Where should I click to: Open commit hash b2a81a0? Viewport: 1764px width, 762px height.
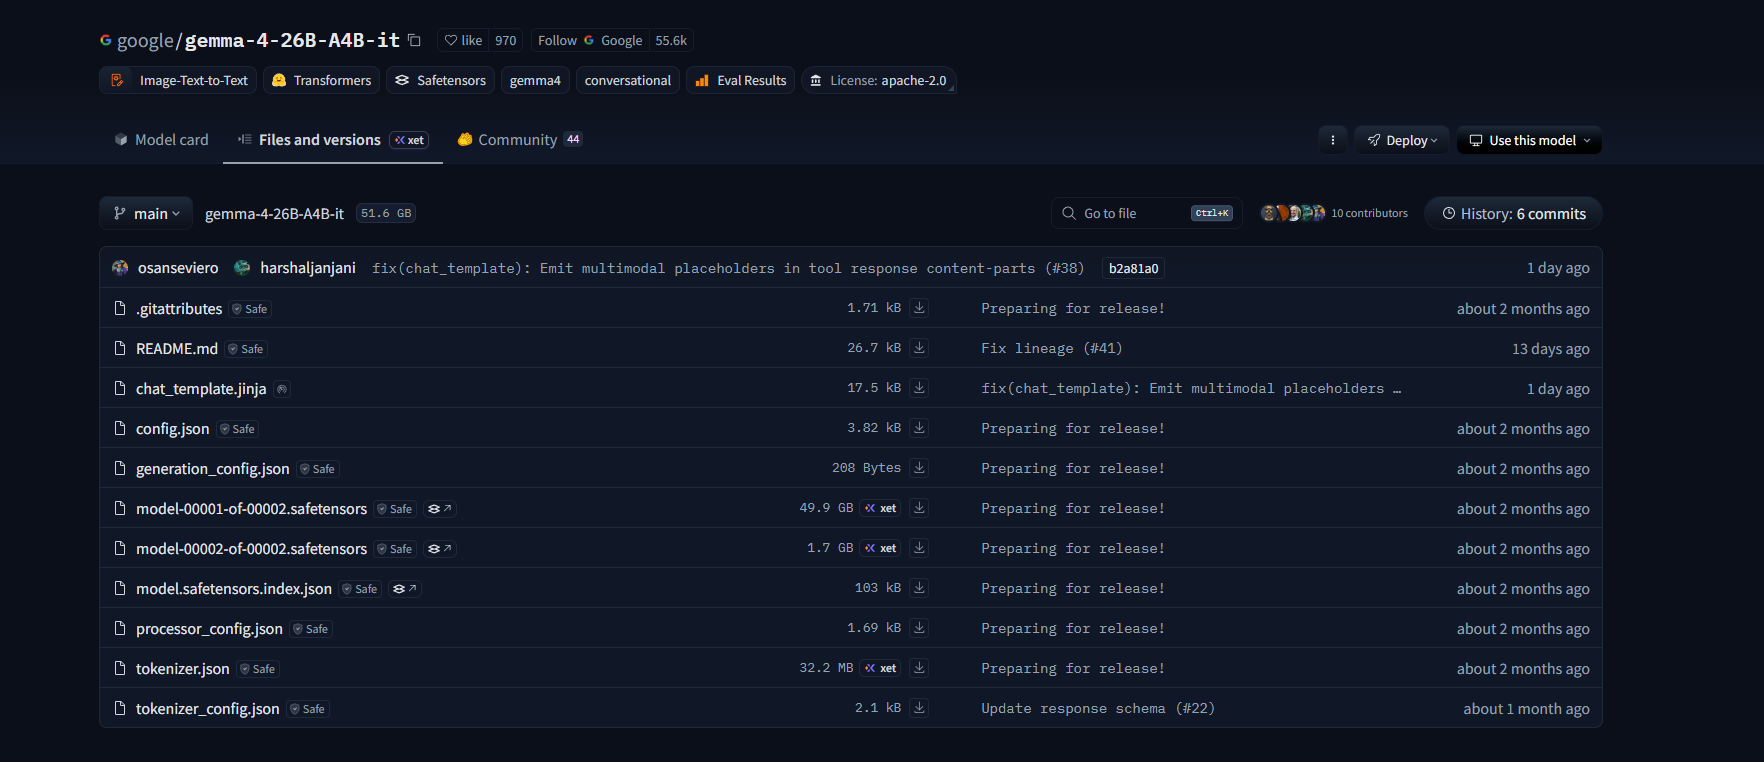pyautogui.click(x=1133, y=268)
